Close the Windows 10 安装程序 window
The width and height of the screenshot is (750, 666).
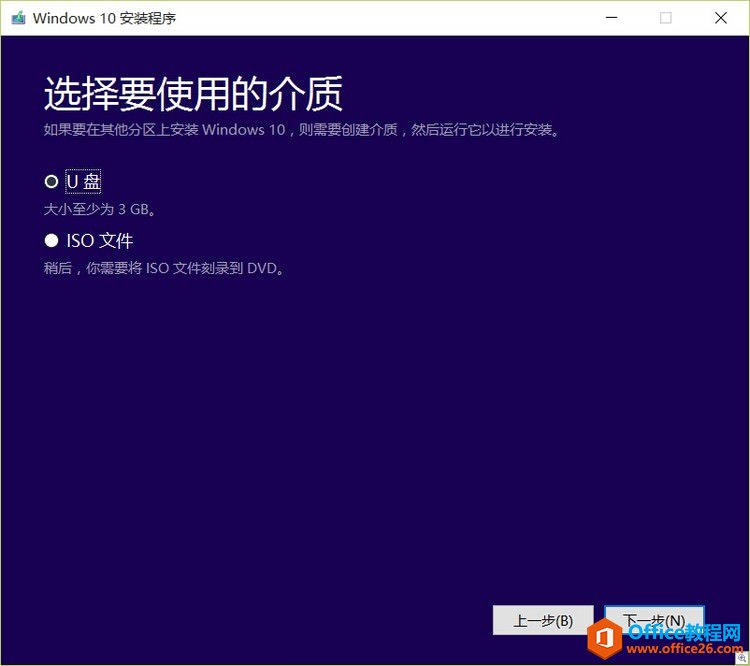pyautogui.click(x=720, y=18)
